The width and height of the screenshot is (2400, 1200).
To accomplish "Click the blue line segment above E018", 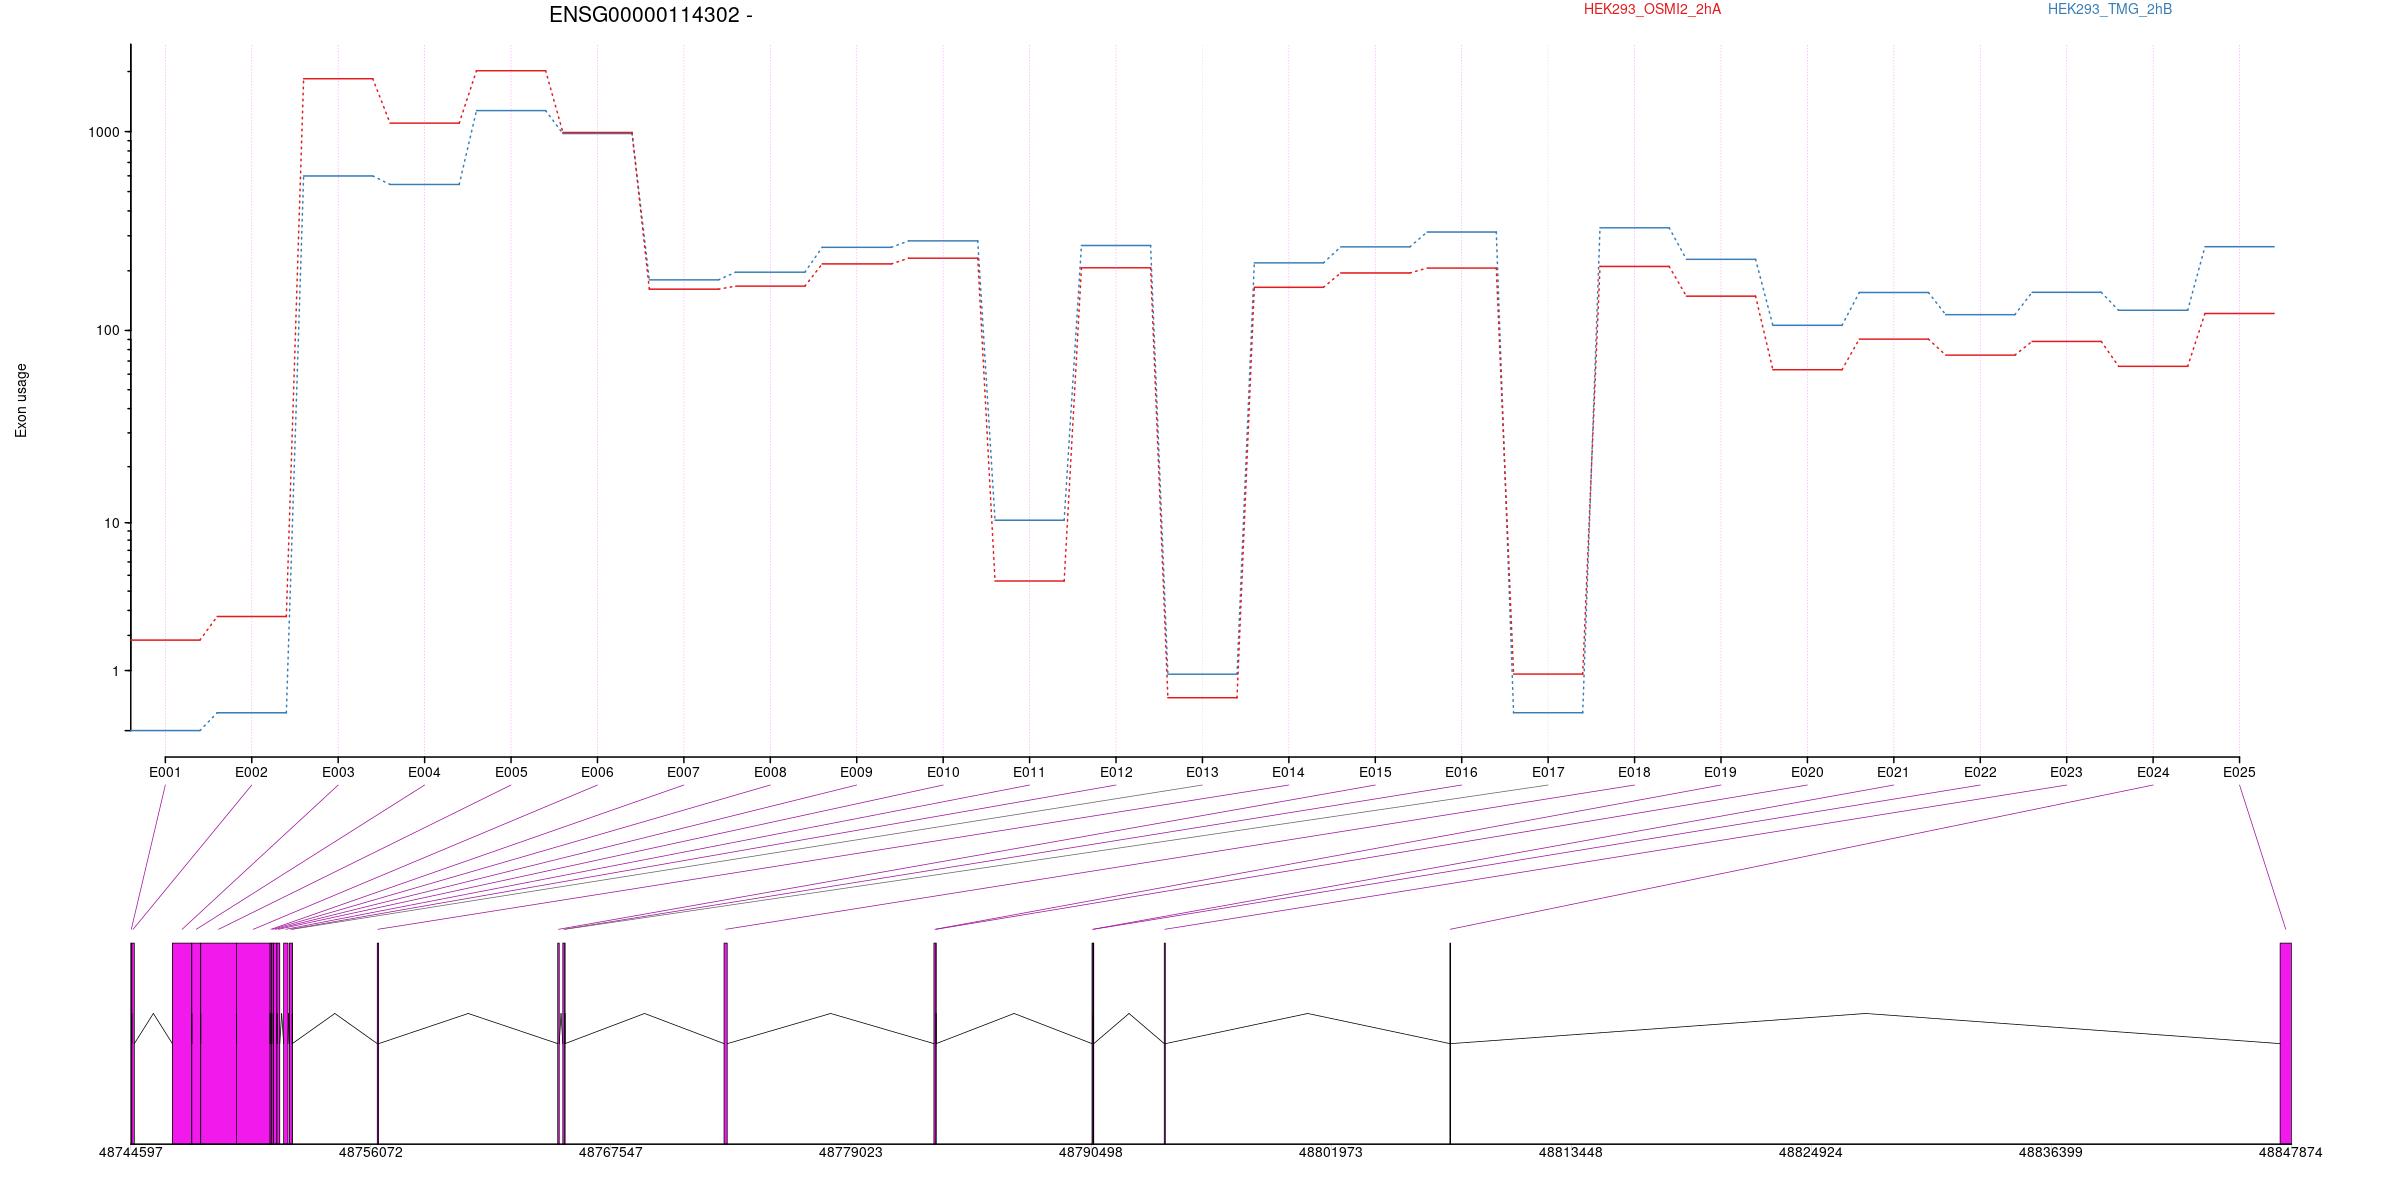I will pos(1634,228).
